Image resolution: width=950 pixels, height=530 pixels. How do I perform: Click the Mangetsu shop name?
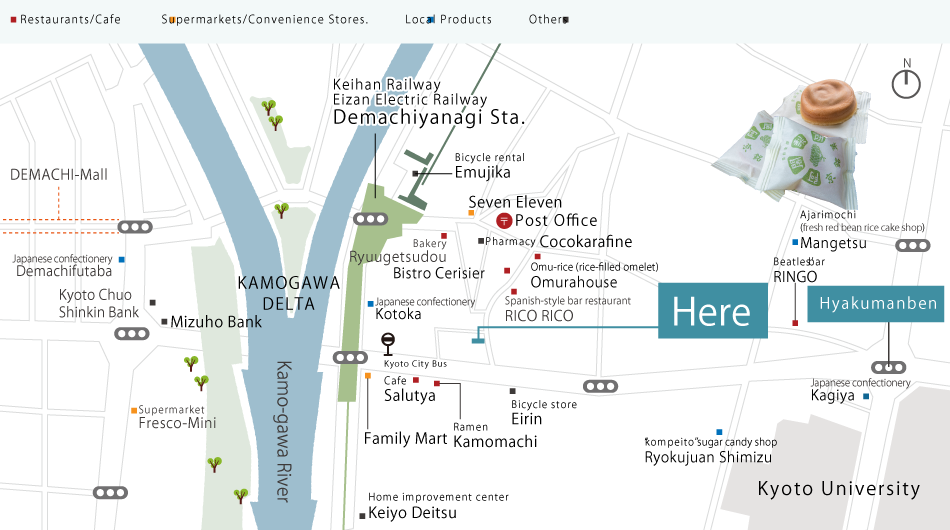833,243
